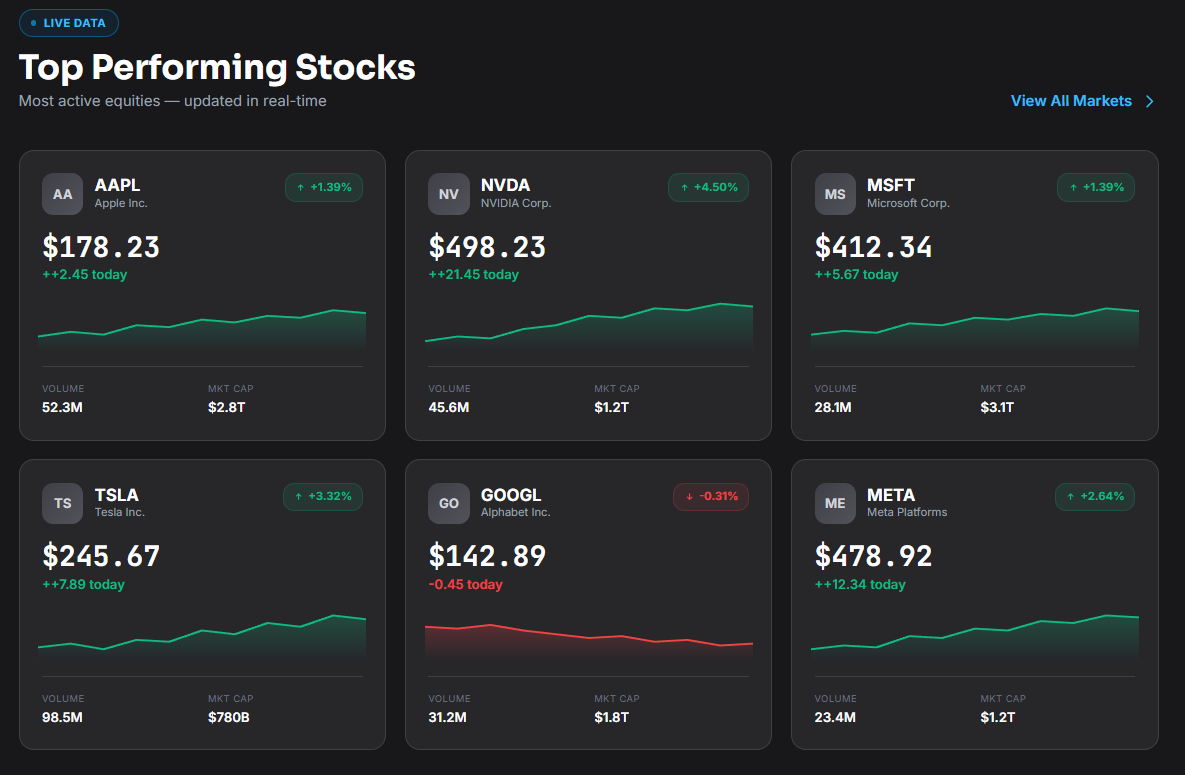1185x775 pixels.
Task: Click the NVDA price $498.23
Action: 487,247
